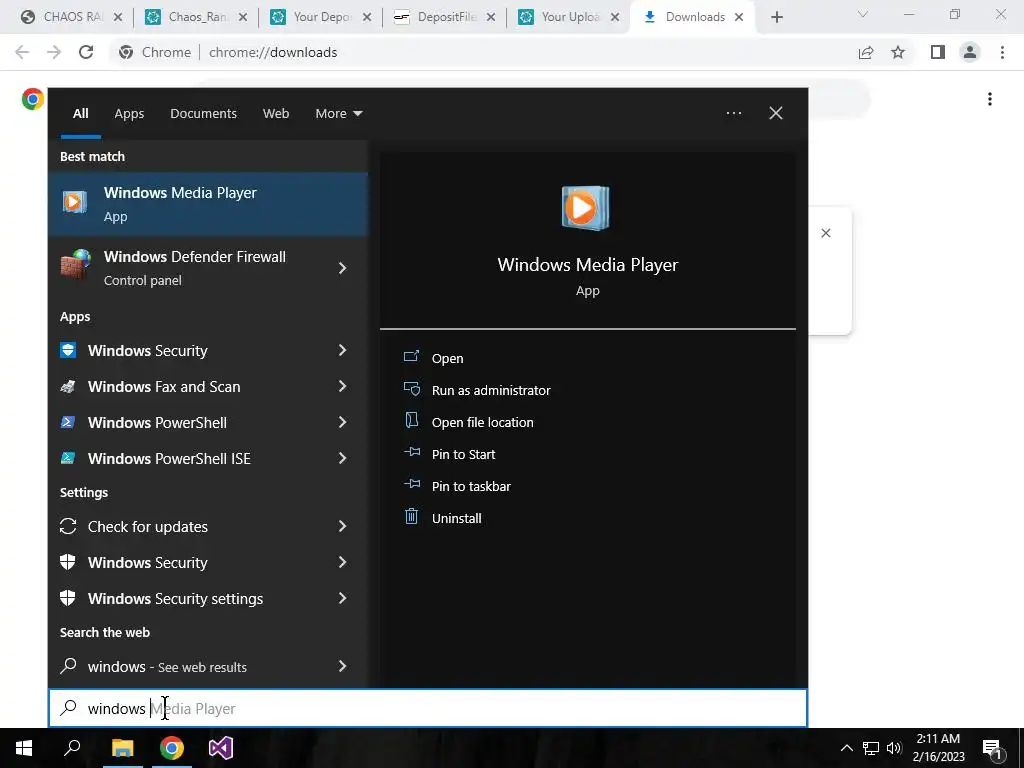The height and width of the screenshot is (768, 1024).
Task: Click the taskbar clock showing 2:11 AM
Action: [938, 748]
